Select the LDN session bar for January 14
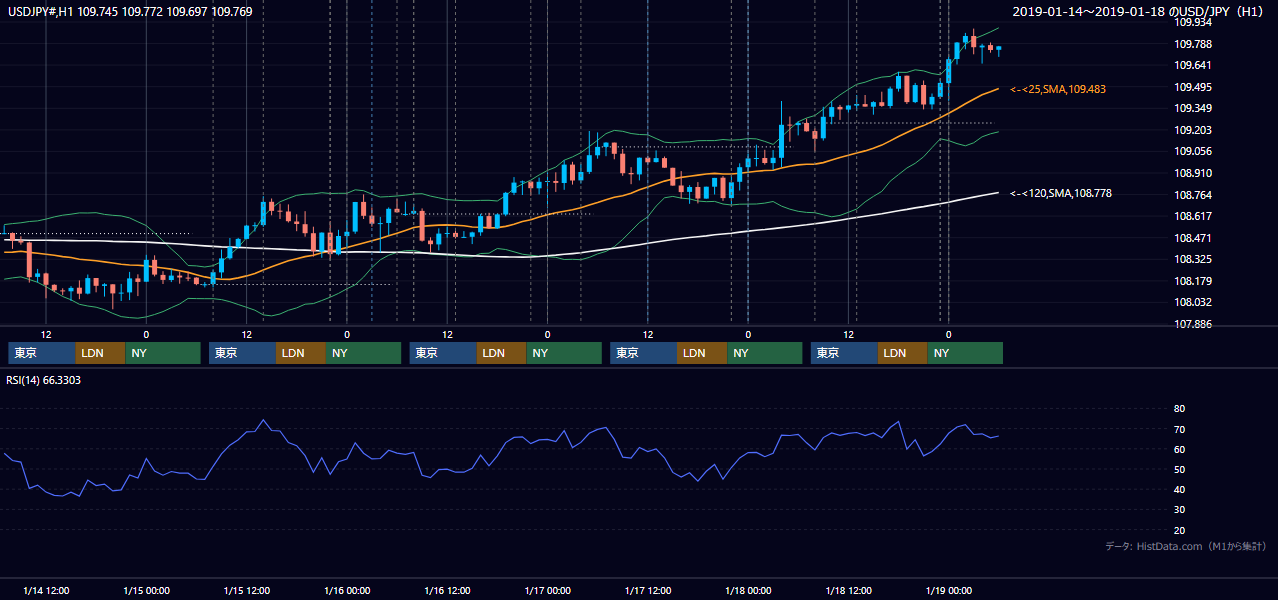The width and height of the screenshot is (1278, 600). tap(101, 353)
